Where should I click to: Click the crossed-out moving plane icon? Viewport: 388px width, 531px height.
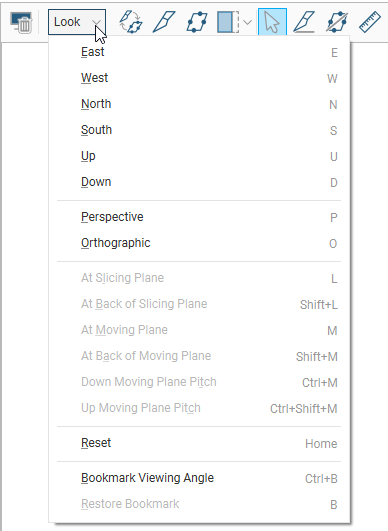point(337,22)
